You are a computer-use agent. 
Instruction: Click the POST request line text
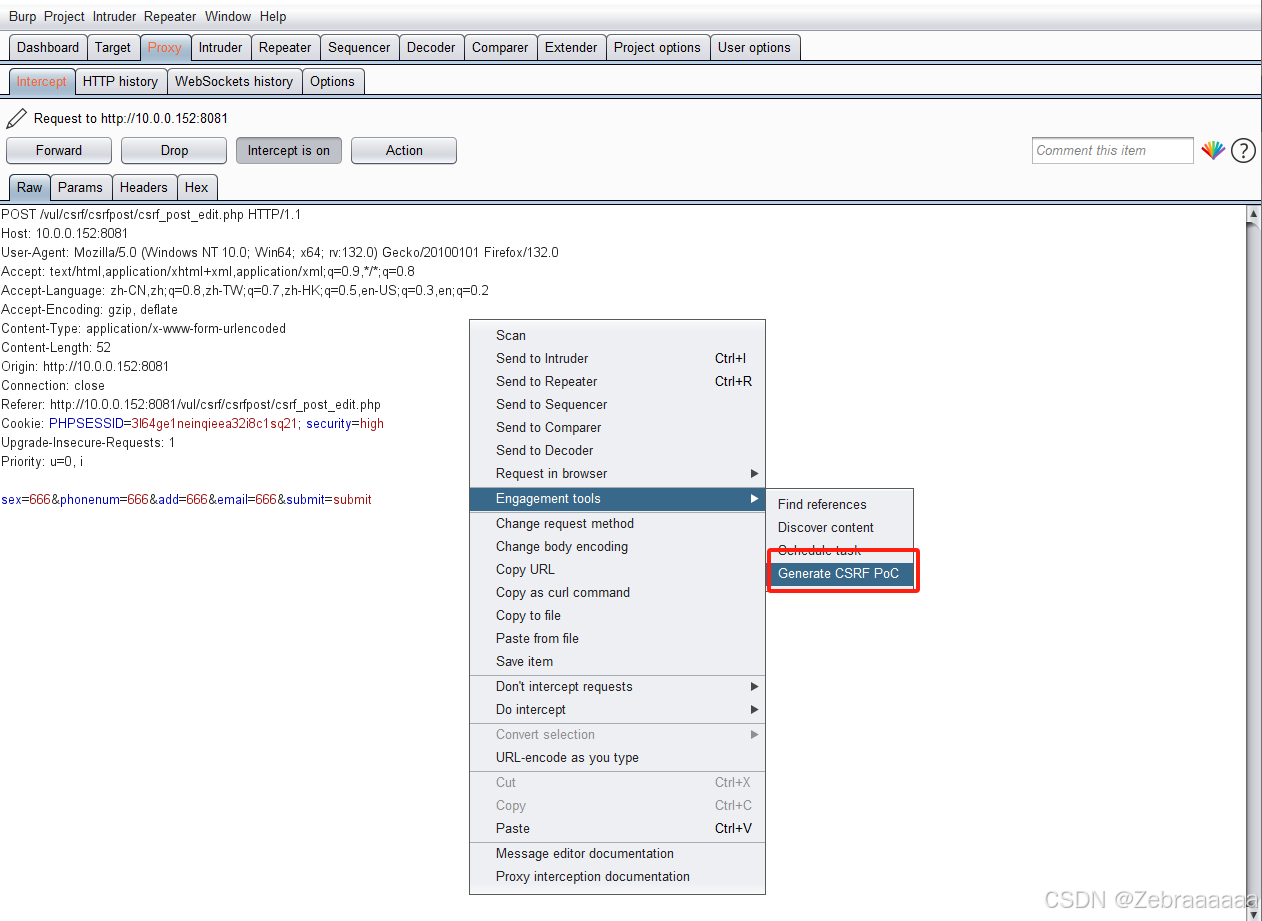click(x=151, y=215)
